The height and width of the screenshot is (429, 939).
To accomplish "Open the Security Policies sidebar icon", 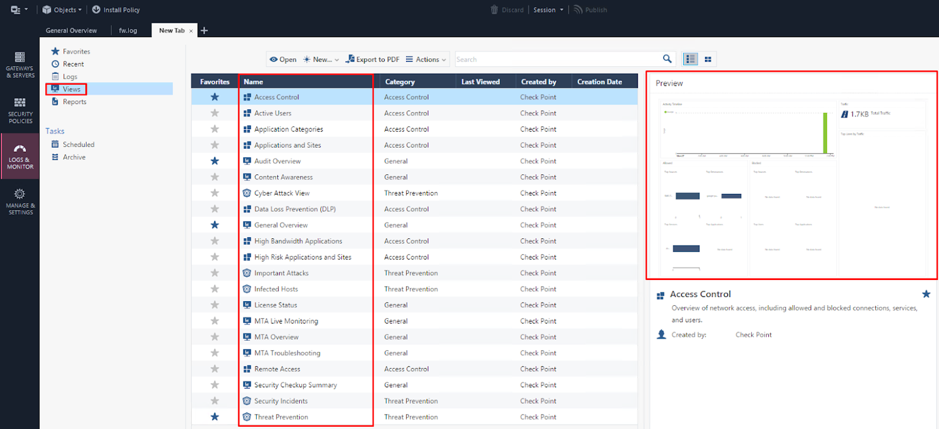I will point(20,110).
